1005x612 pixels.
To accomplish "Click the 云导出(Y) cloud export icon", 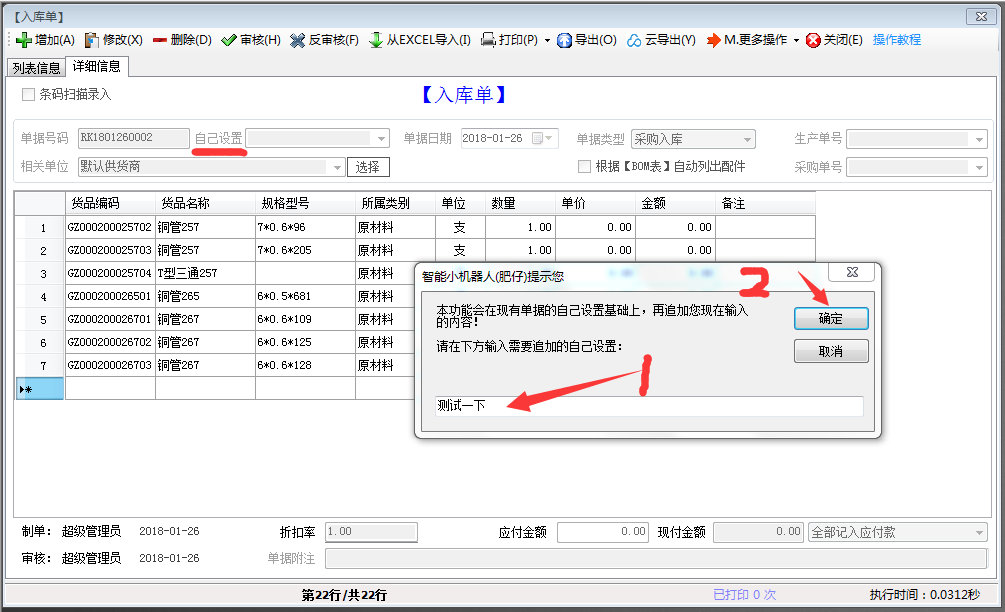I will pos(634,40).
